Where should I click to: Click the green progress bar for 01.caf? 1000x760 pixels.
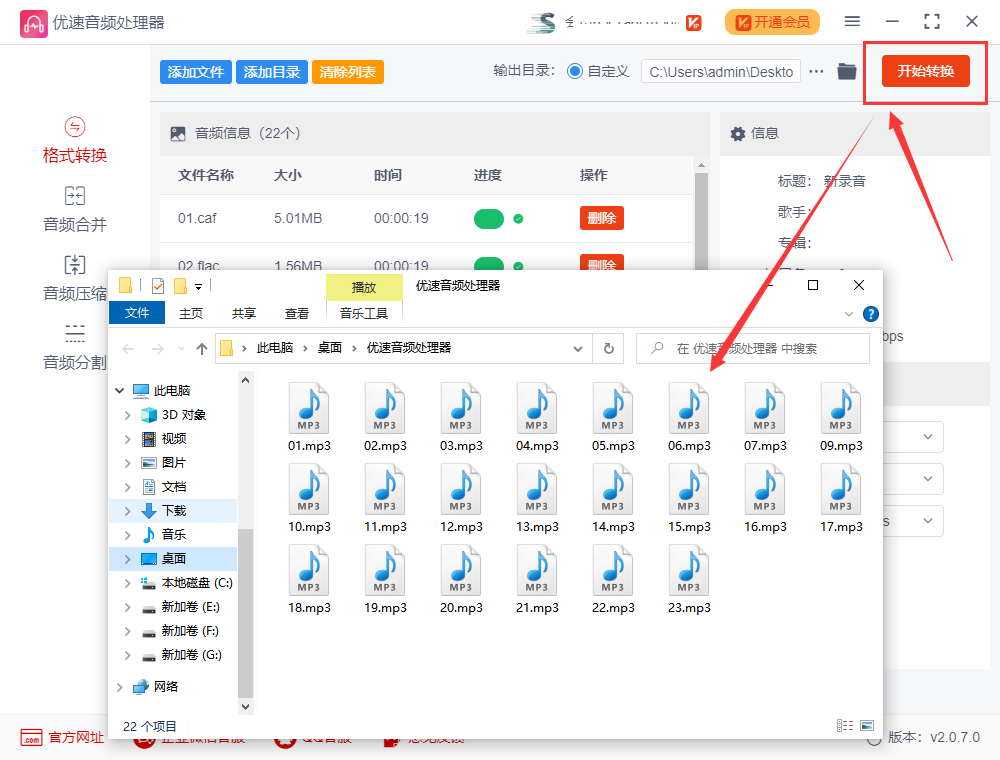[489, 219]
